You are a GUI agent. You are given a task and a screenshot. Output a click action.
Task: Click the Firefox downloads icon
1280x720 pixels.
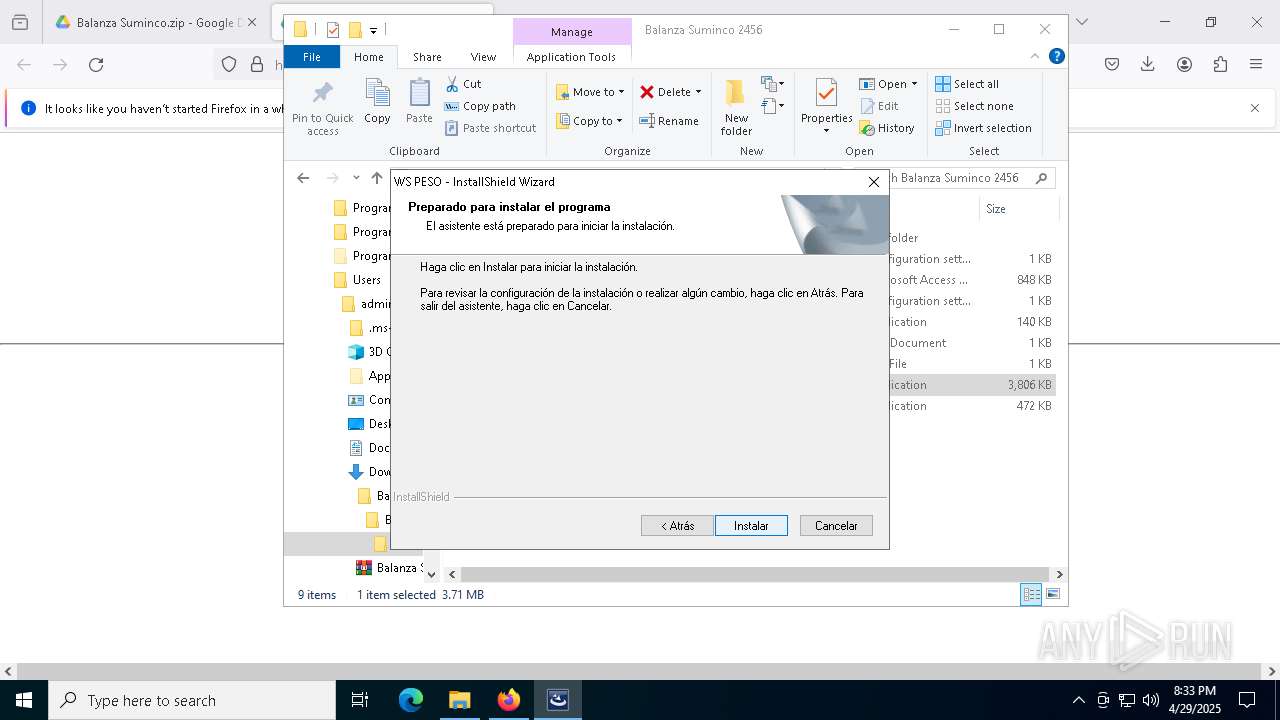pos(1148,65)
